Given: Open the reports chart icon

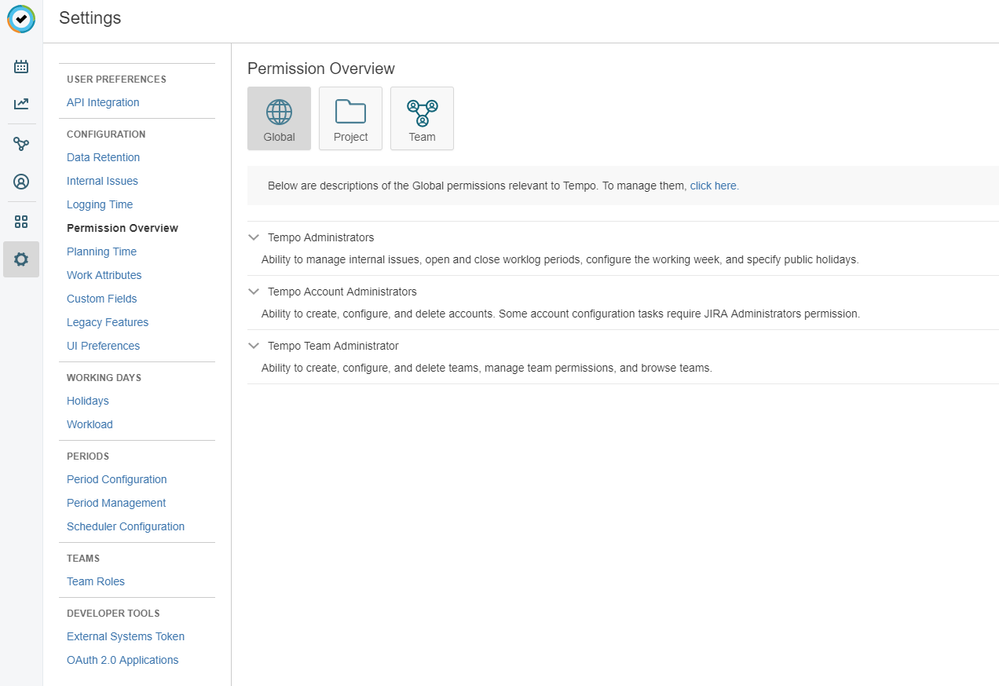Looking at the screenshot, I should [x=21, y=104].
